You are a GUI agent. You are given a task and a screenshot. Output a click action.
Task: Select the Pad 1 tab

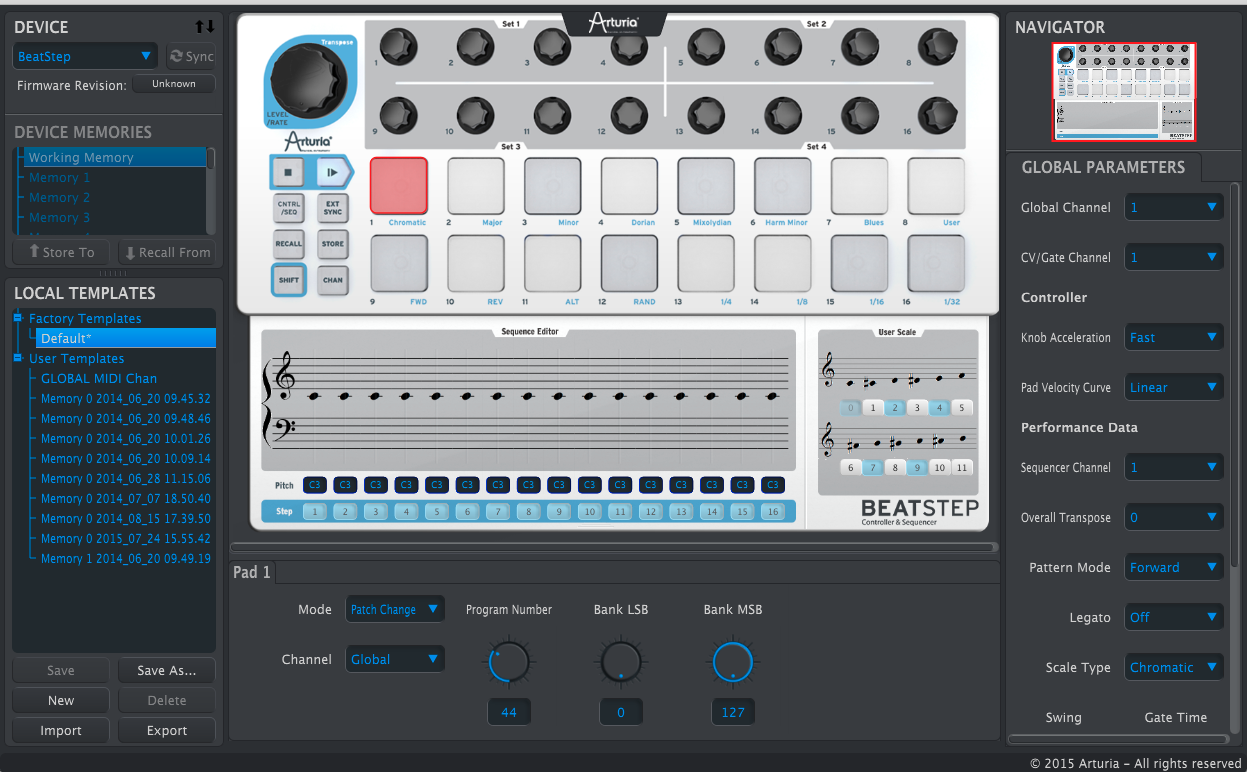[252, 572]
